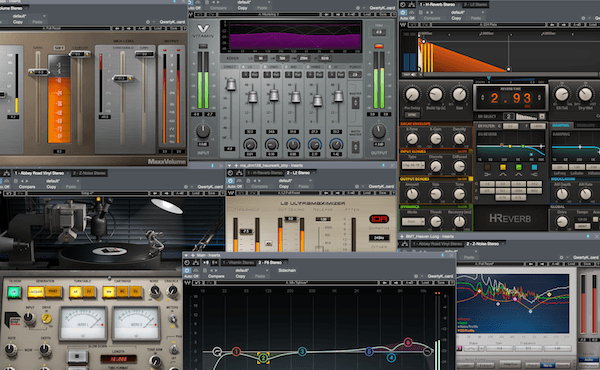This screenshot has height=370, width=600.
Task: Select F6 EQ band node 2
Action: (263, 358)
